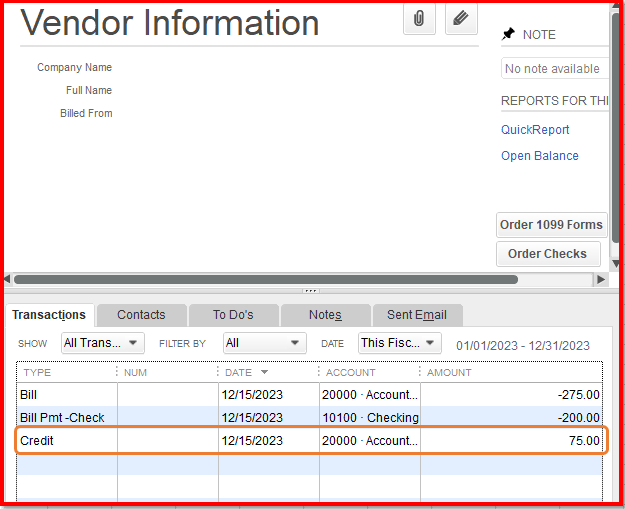Switch to the Contacts tab

(142, 315)
